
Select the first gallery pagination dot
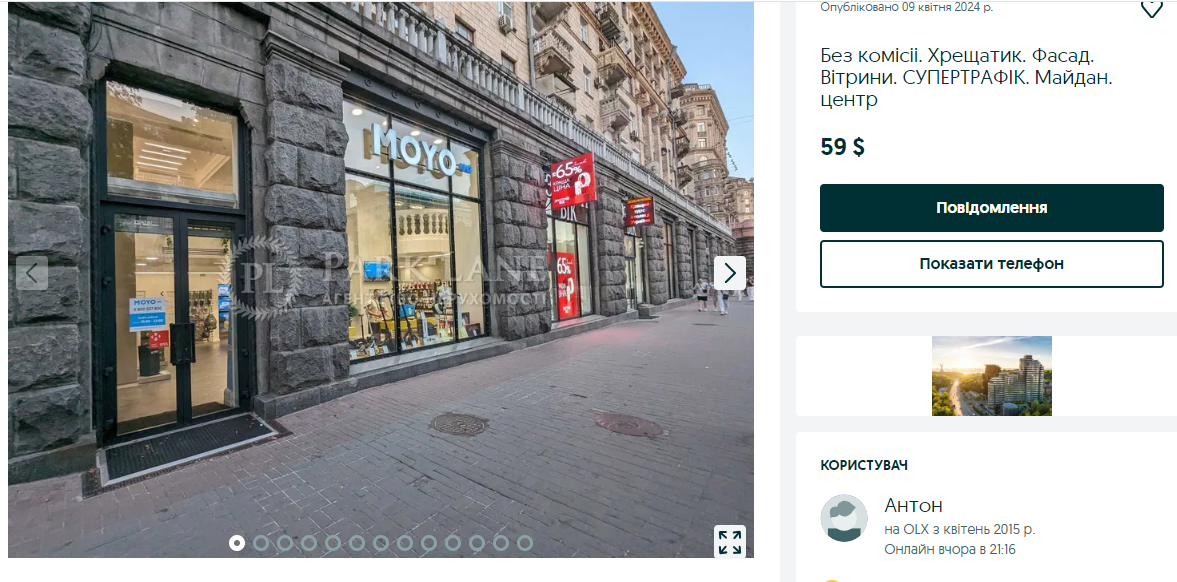coord(236,542)
